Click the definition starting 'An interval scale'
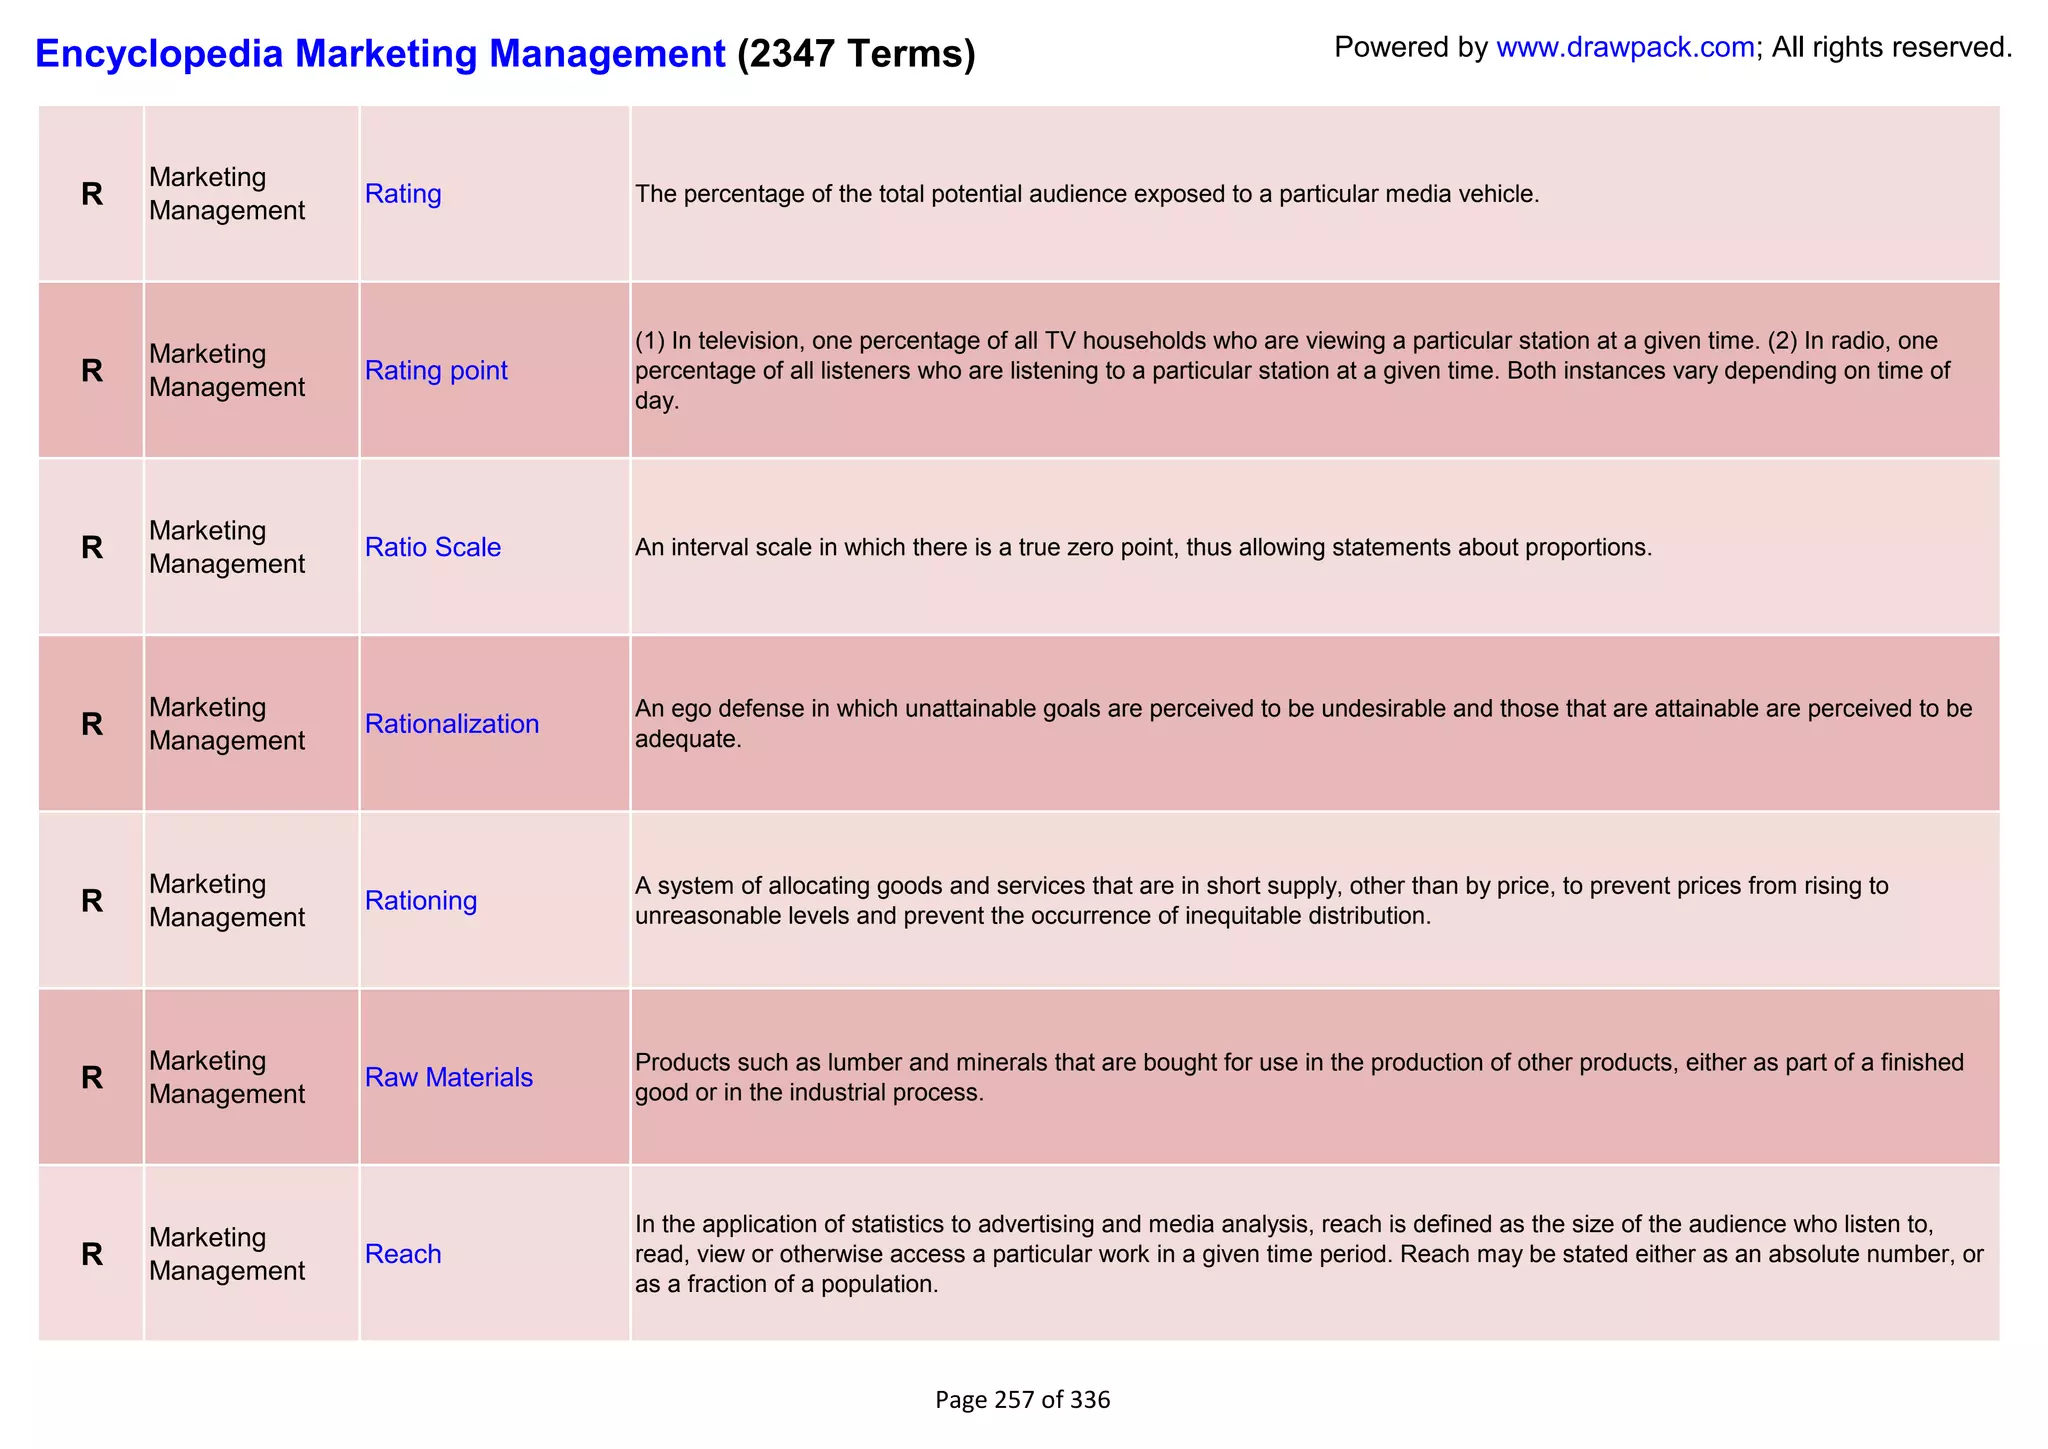 click(1144, 548)
